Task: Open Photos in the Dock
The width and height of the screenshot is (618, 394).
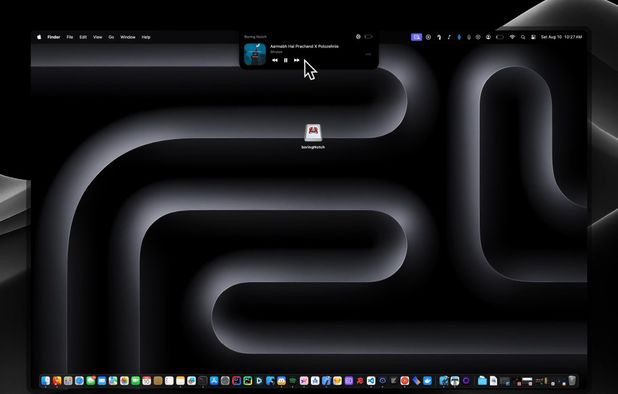Action: pyautogui.click(x=124, y=381)
